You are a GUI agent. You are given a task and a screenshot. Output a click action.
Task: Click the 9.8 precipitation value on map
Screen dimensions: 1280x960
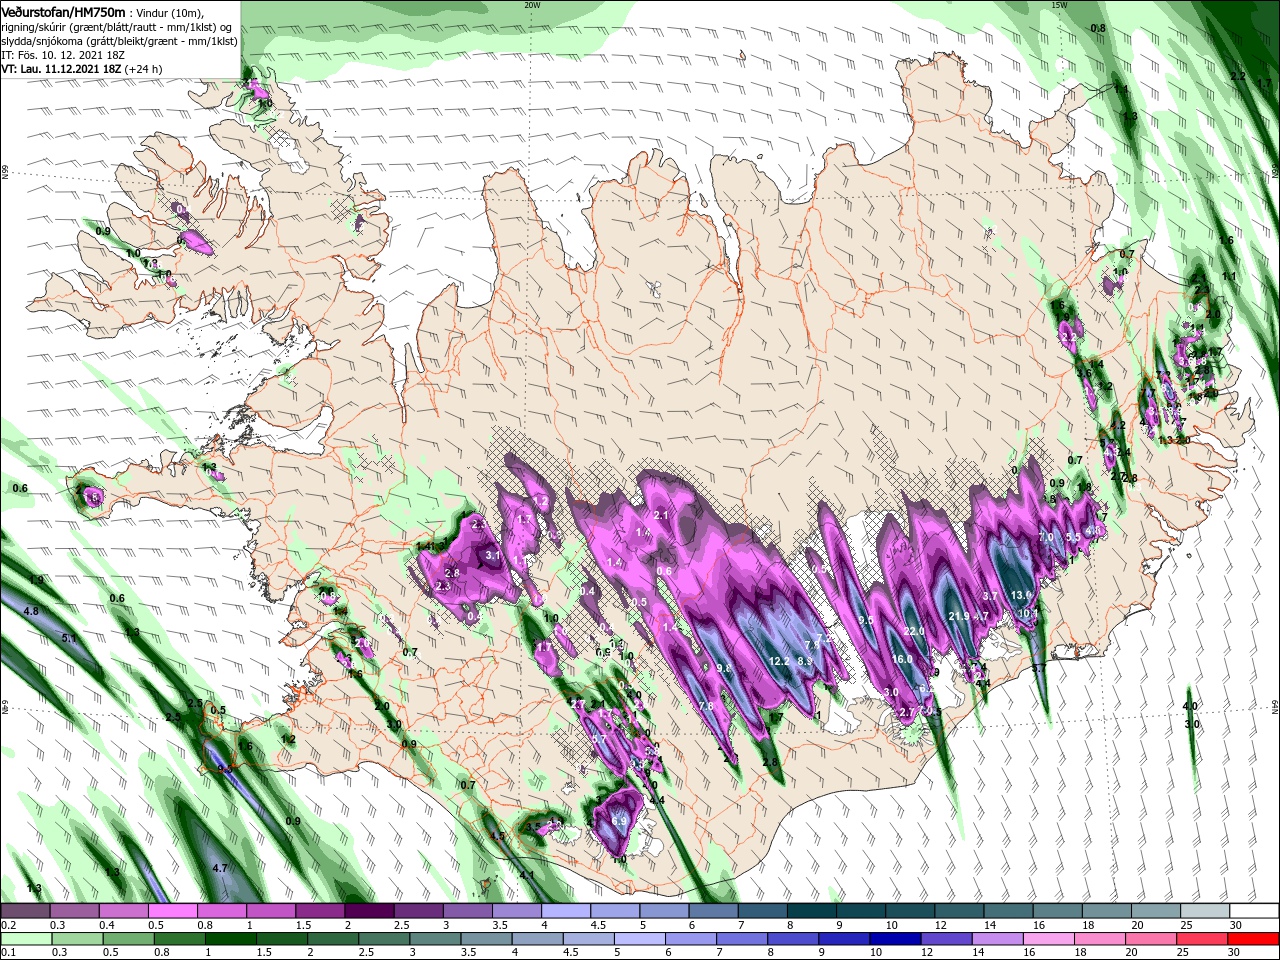point(725,667)
